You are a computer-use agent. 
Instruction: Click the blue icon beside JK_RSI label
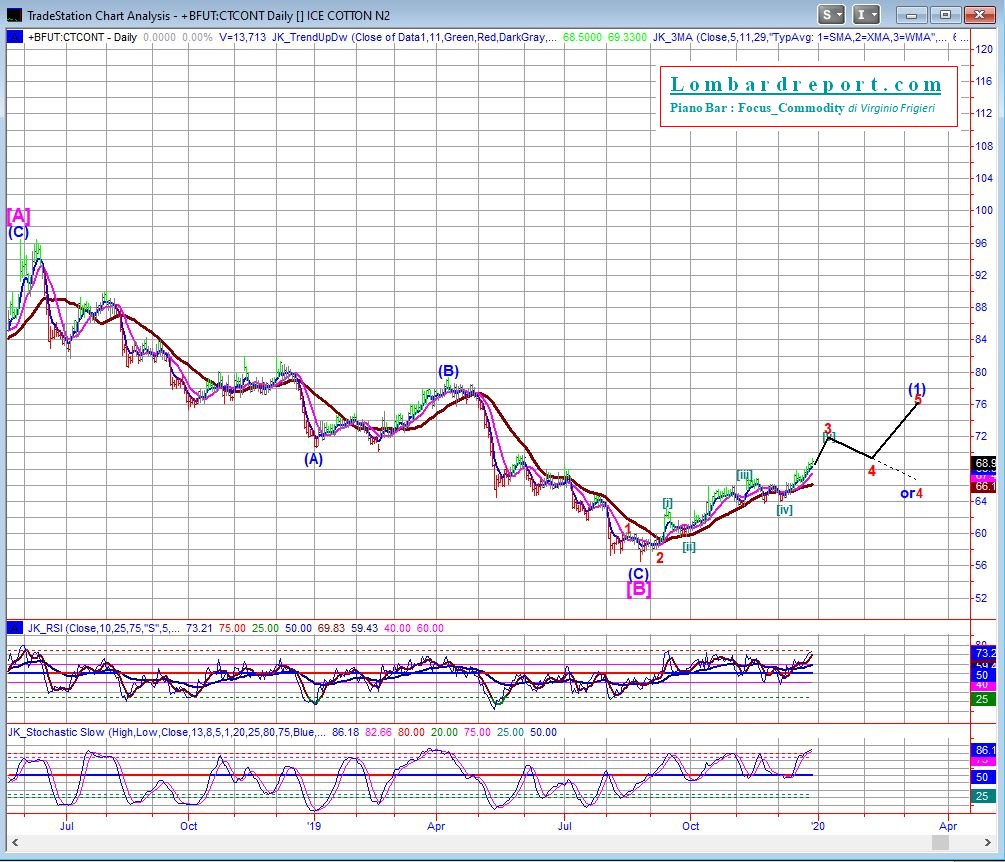(x=14, y=628)
